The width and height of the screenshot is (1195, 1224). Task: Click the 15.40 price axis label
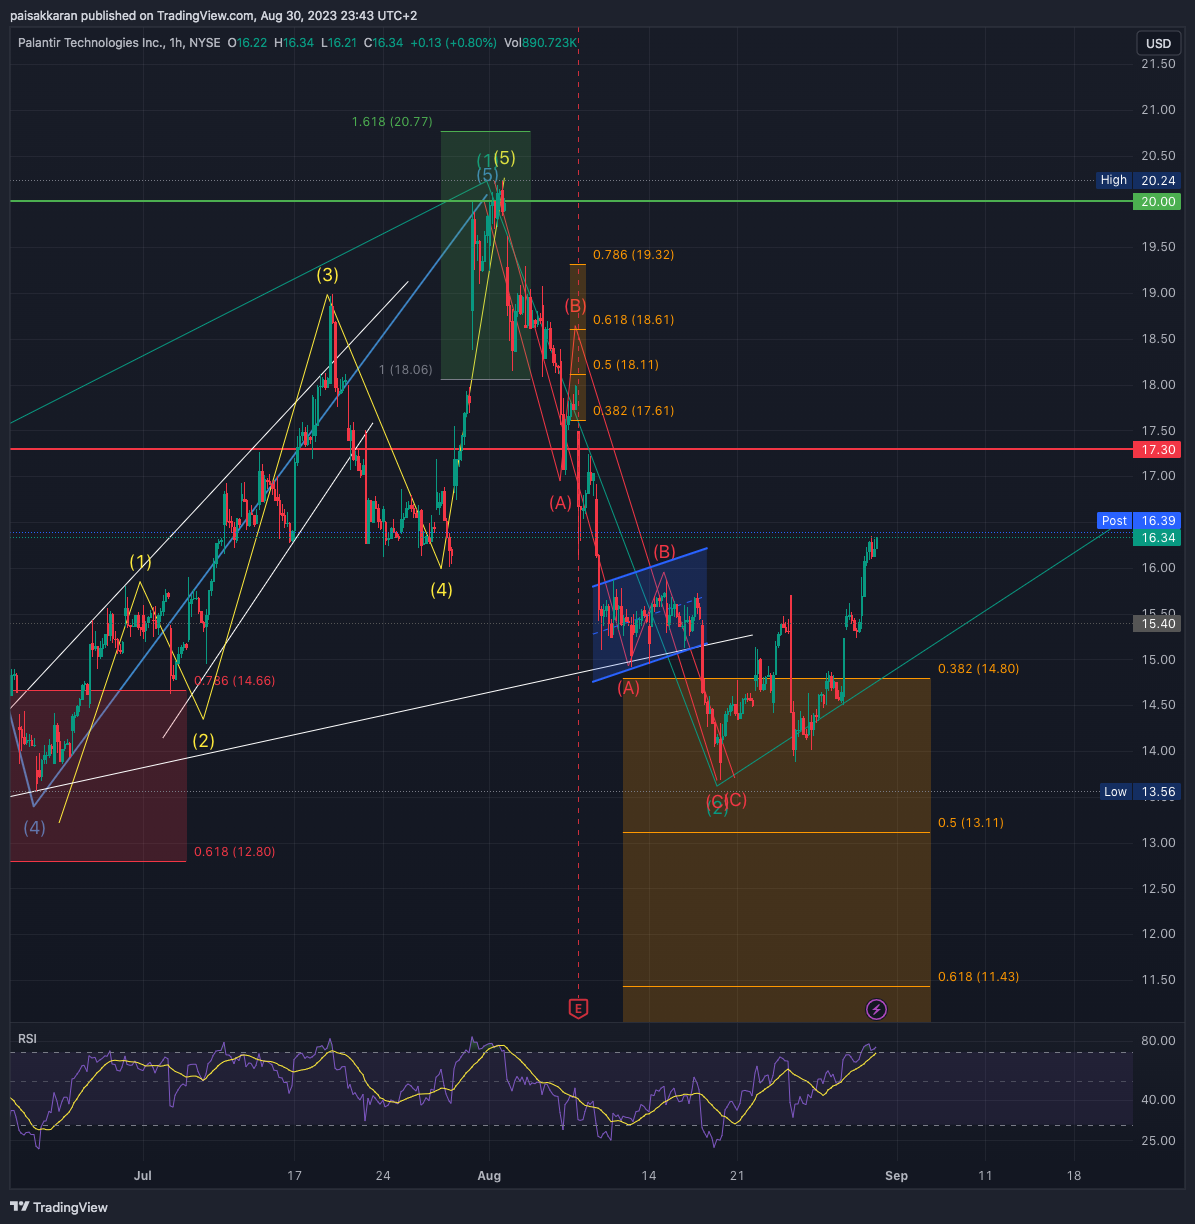(x=1156, y=623)
